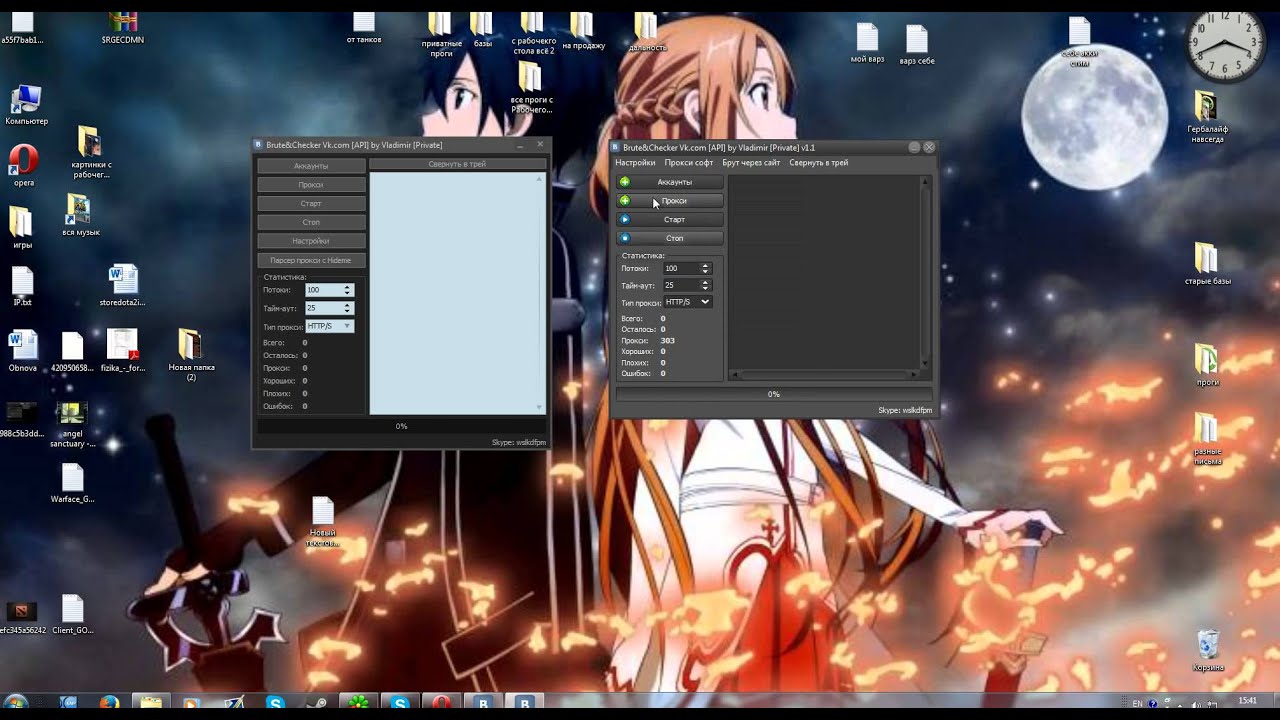Click Свернуть в трей in v1.1 menu bar
Viewport: 1280px width, 720px height.
point(818,162)
